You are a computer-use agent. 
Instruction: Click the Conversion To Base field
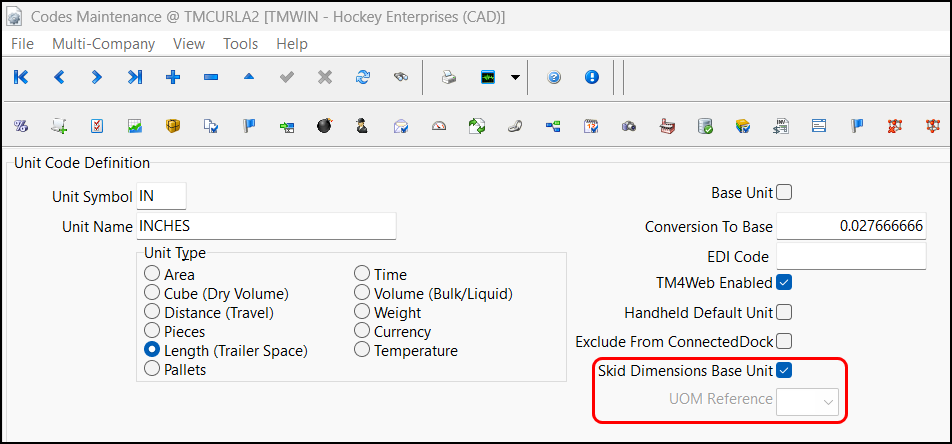pos(851,226)
